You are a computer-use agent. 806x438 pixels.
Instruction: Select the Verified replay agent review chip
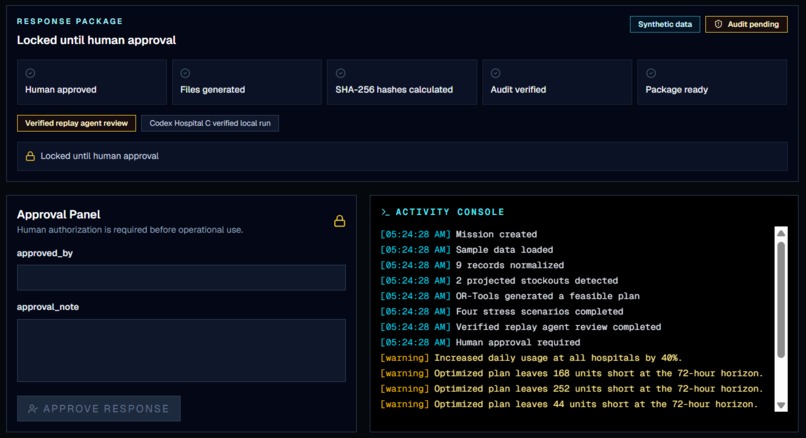[x=77, y=123]
